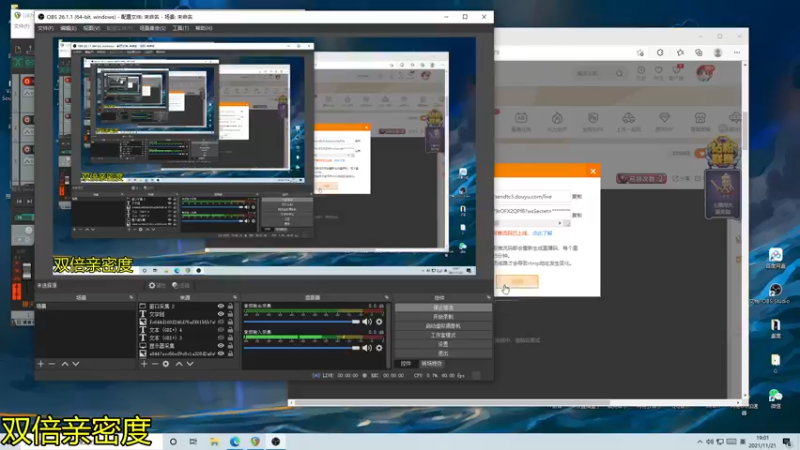Open browser more options menu
The width and height of the screenshot is (800, 450).
[737, 53]
